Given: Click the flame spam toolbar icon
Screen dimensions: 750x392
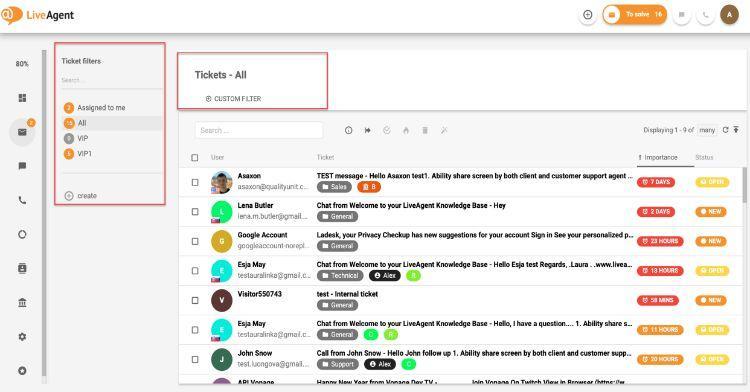Looking at the screenshot, I should pyautogui.click(x=406, y=130).
